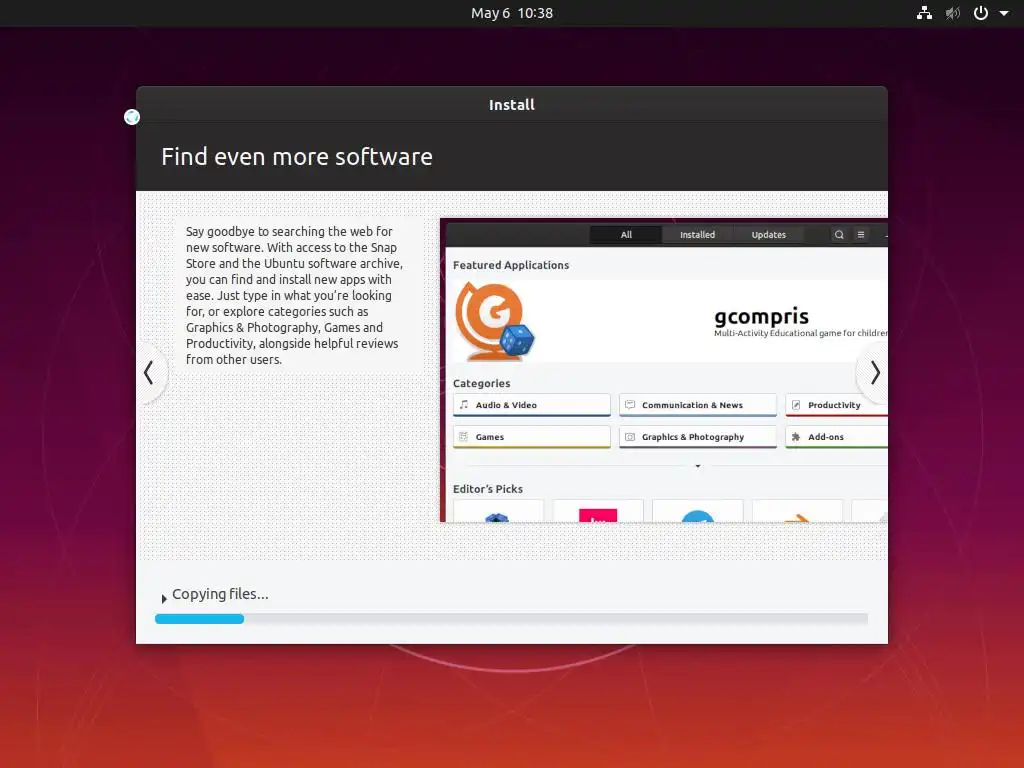Click the pink Editor's Picks app thumbnail

[598, 515]
